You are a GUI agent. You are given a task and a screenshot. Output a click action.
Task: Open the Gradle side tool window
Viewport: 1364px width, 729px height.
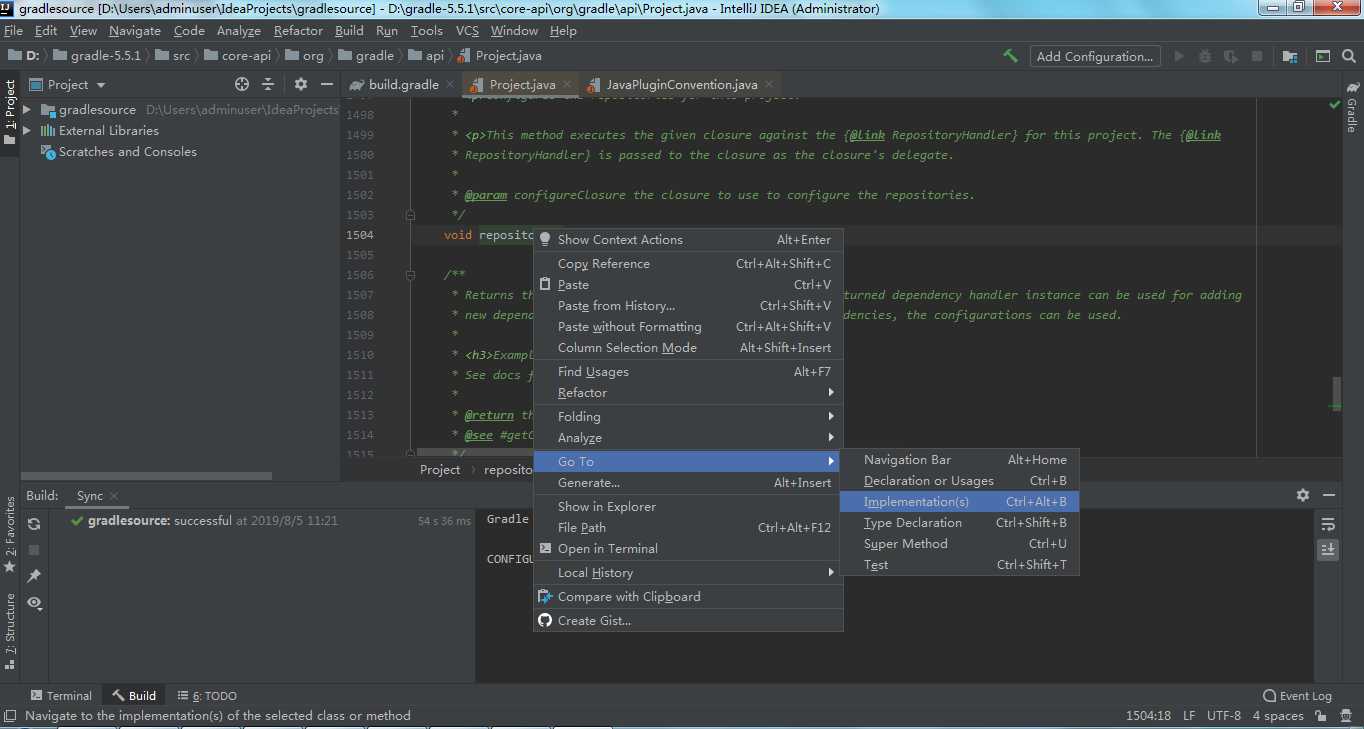(1352, 106)
